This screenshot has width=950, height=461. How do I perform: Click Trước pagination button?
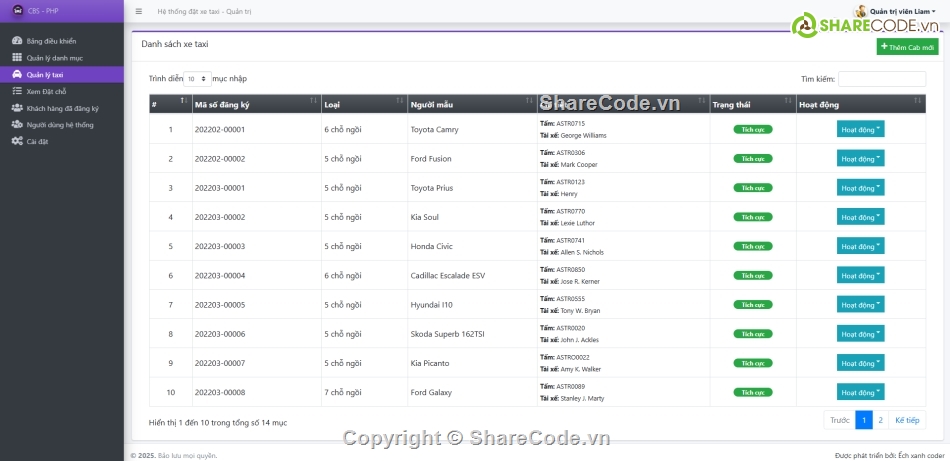[x=840, y=420]
